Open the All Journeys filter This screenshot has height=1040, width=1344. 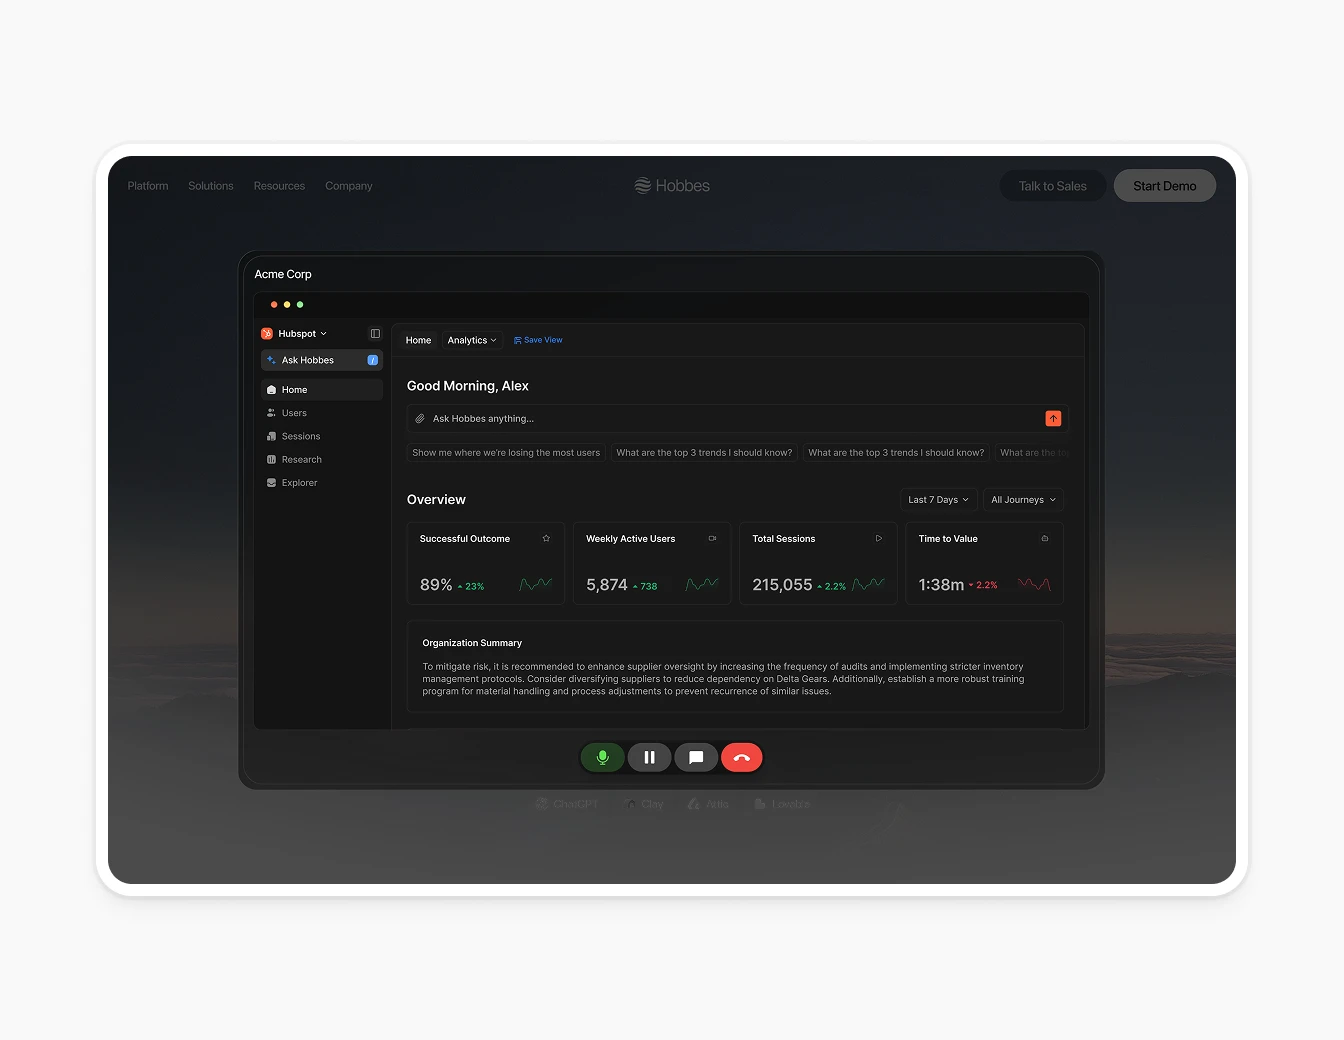point(1022,499)
